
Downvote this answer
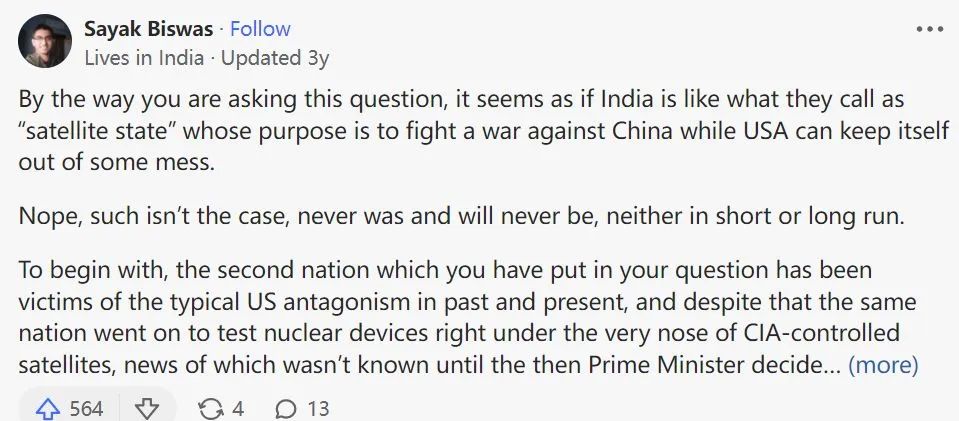146,408
